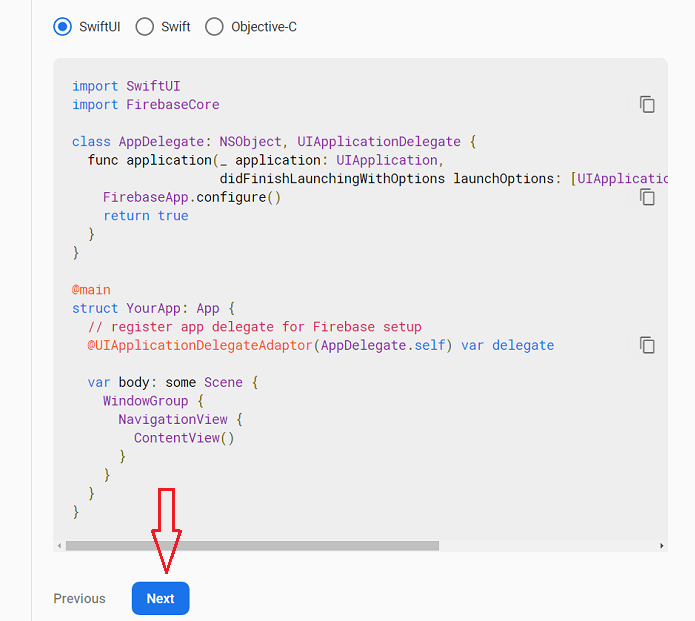Click the horizontal scrollbar thumb

coord(252,546)
